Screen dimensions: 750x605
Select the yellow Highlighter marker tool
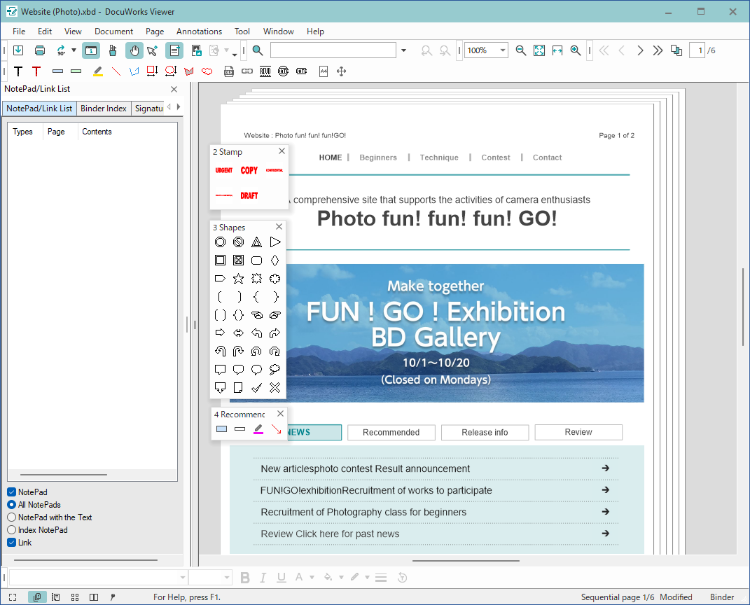(98, 71)
